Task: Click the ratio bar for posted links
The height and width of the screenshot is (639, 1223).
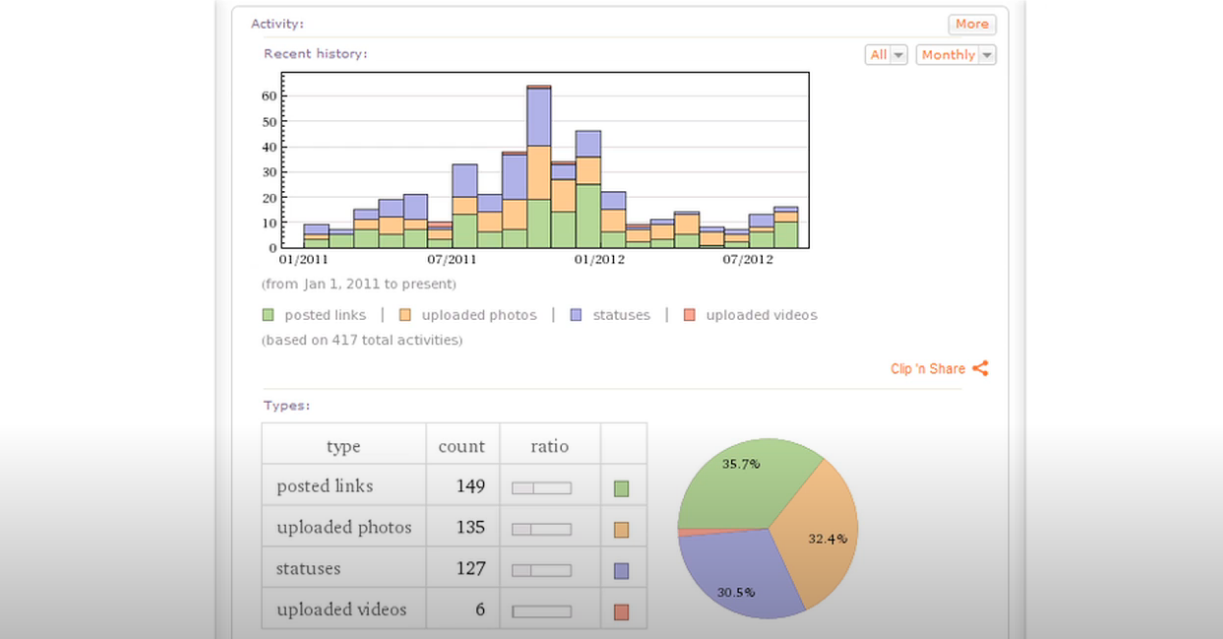Action: tap(541, 488)
